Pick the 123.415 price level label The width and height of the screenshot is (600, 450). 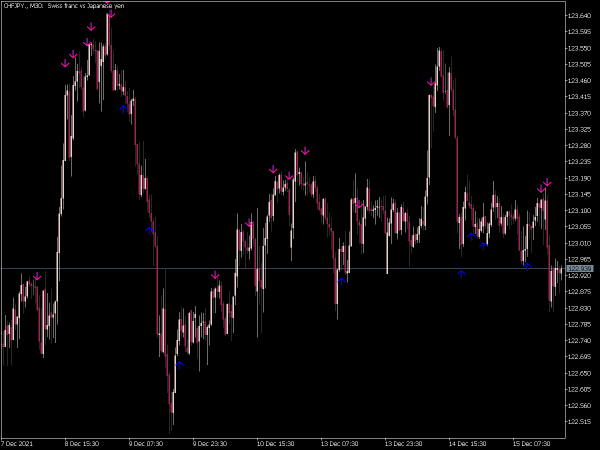(x=579, y=97)
